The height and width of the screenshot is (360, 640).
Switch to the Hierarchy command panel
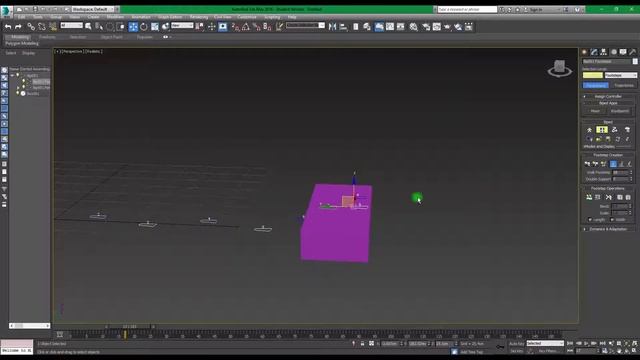coord(603,52)
